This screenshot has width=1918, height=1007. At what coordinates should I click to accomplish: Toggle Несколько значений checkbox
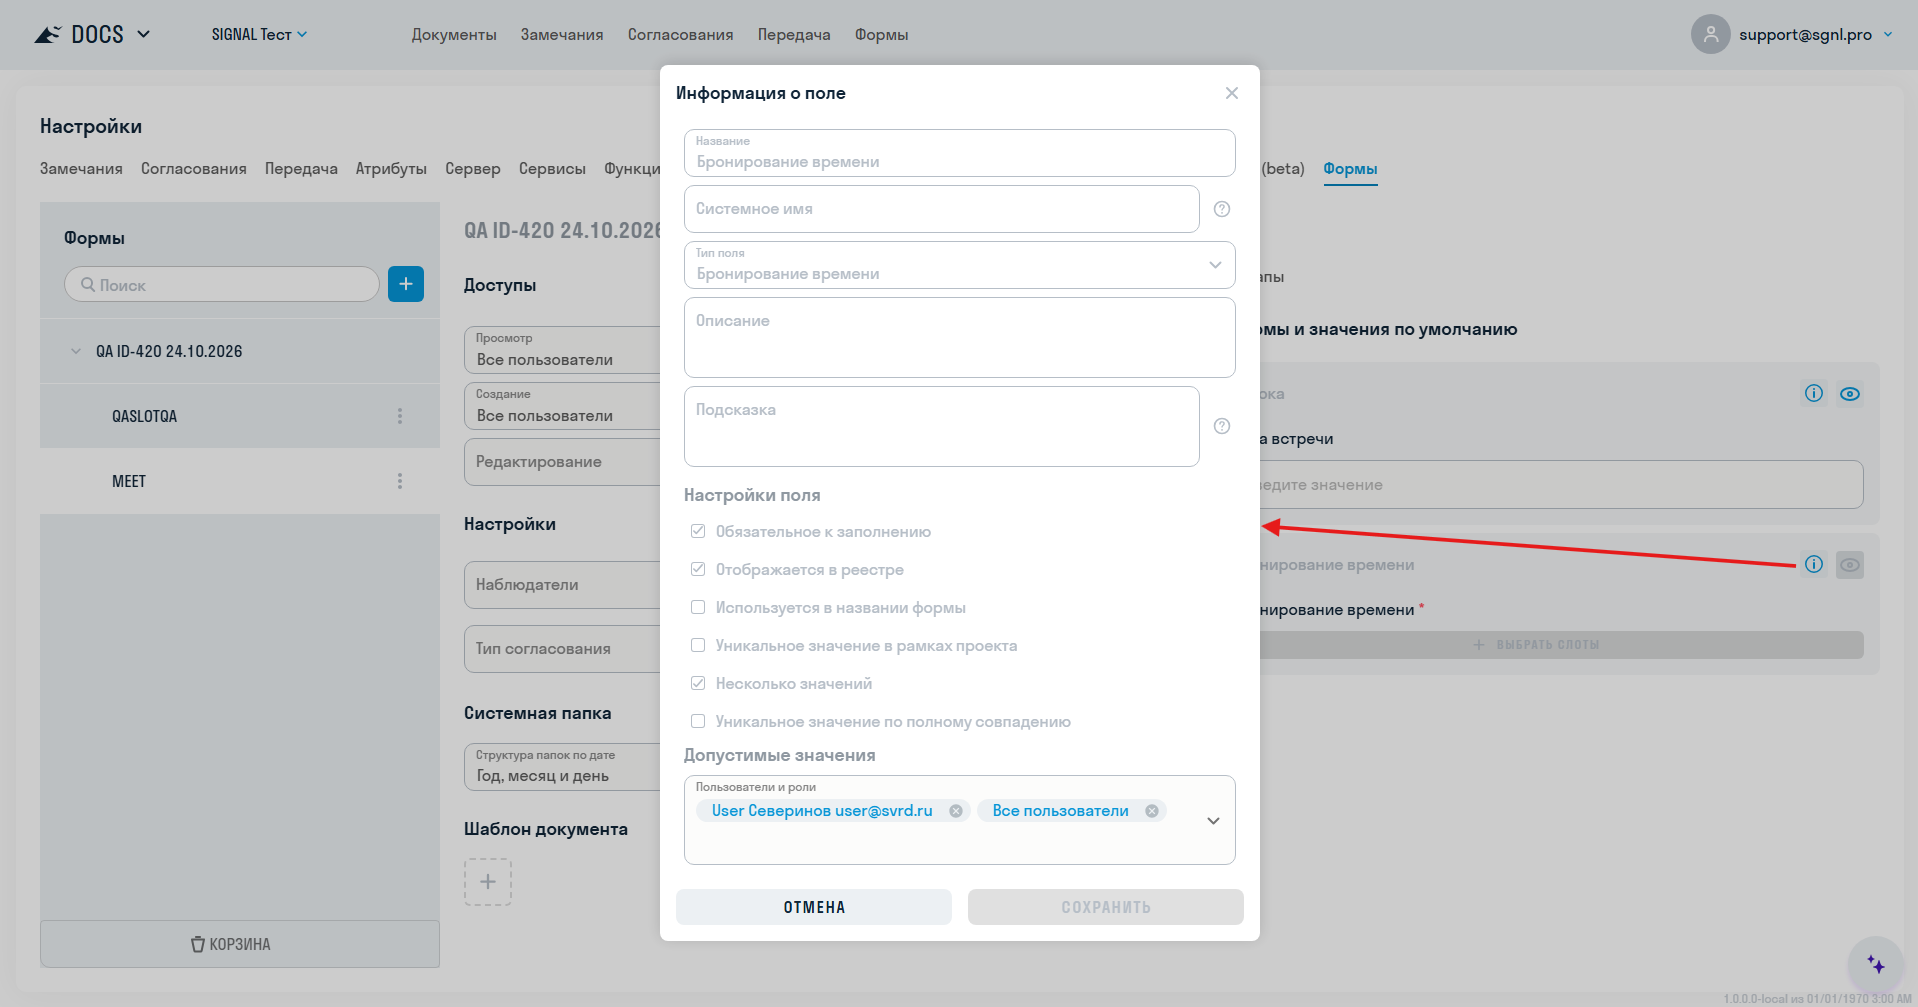698,683
